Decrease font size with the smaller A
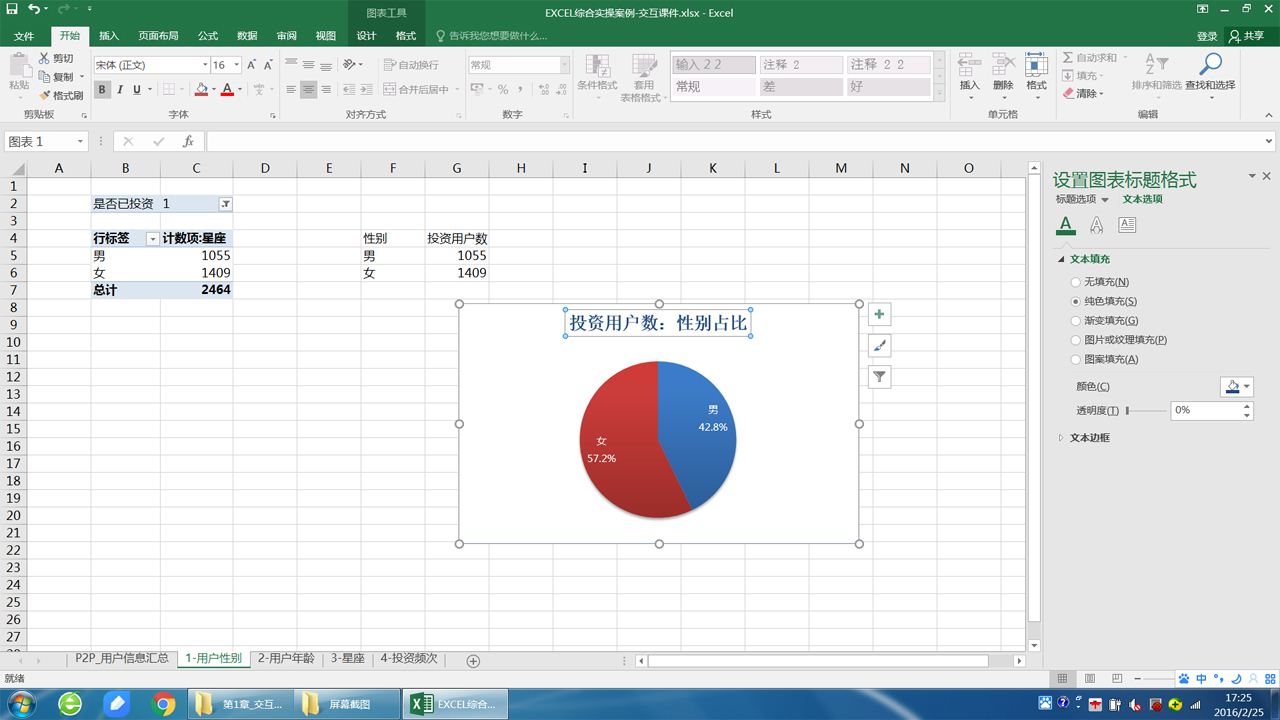Image resolution: width=1280 pixels, height=720 pixels. pyautogui.click(x=268, y=65)
